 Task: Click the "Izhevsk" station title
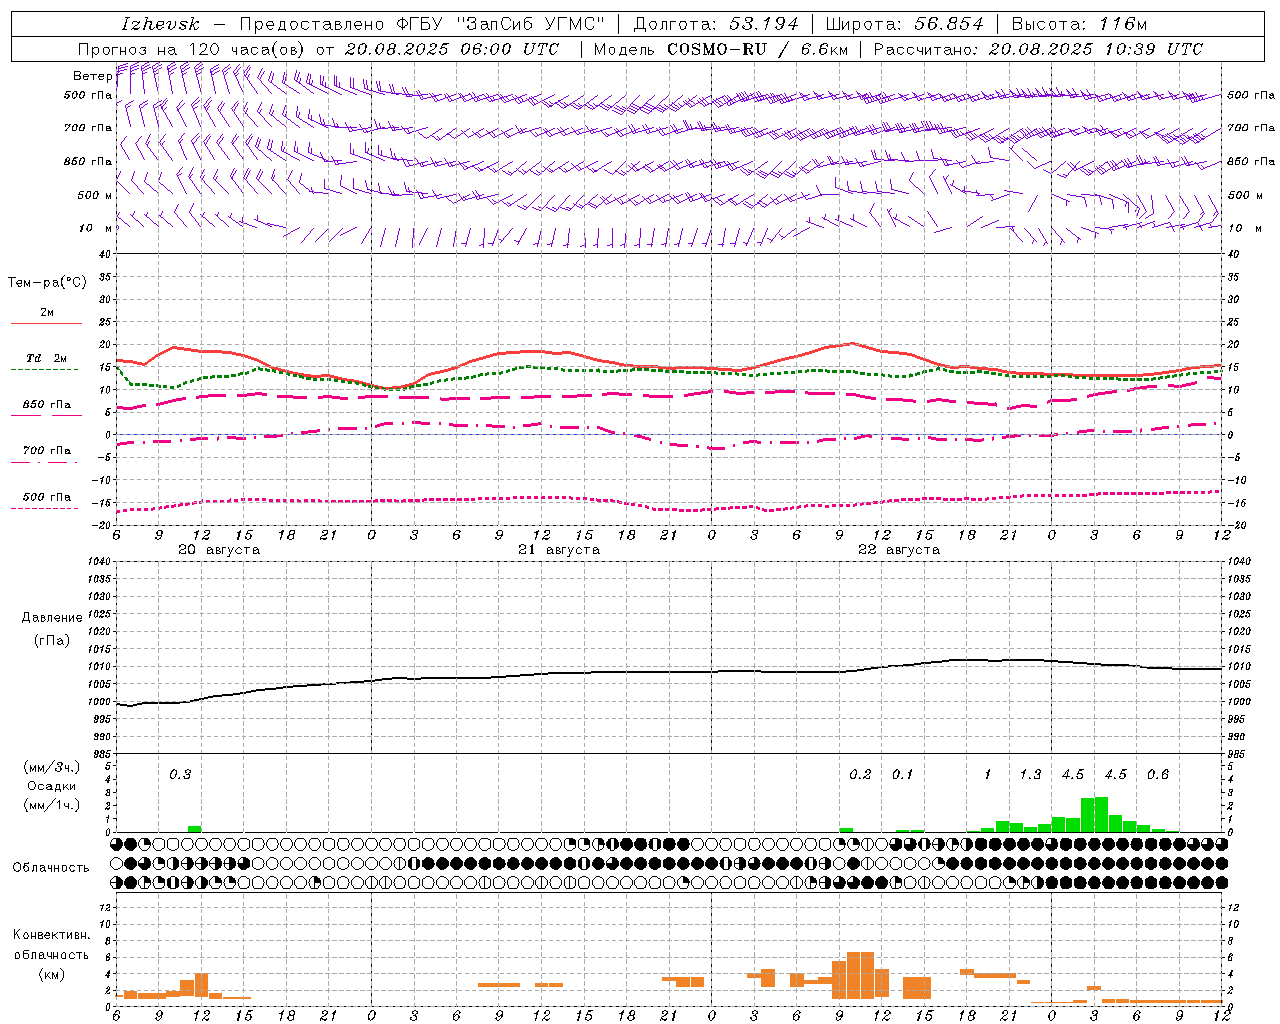[160, 24]
